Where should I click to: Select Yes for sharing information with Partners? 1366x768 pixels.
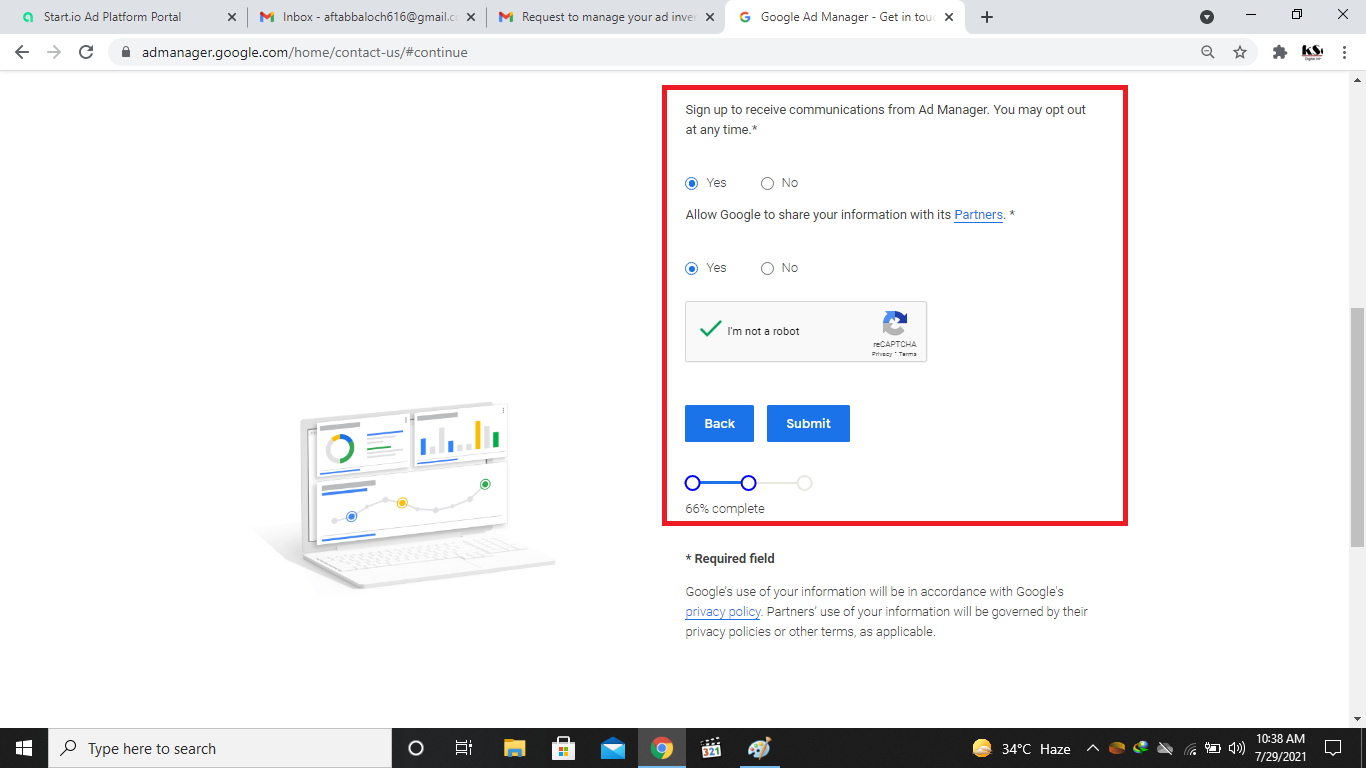click(692, 268)
